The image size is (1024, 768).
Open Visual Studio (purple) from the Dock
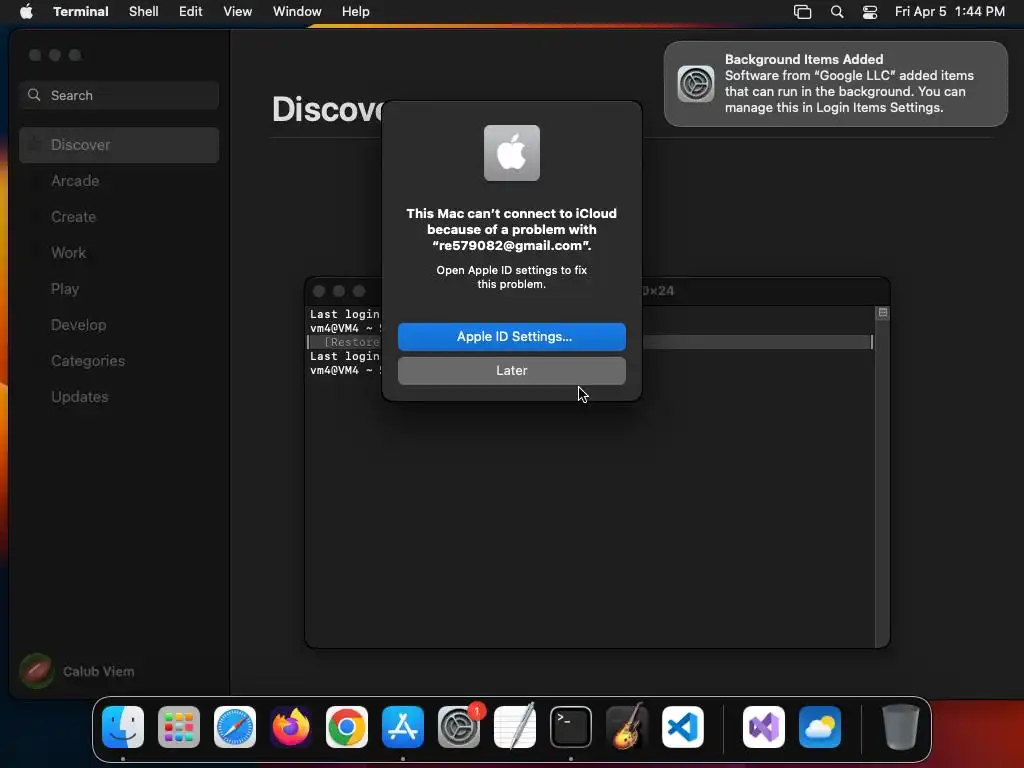coord(764,727)
